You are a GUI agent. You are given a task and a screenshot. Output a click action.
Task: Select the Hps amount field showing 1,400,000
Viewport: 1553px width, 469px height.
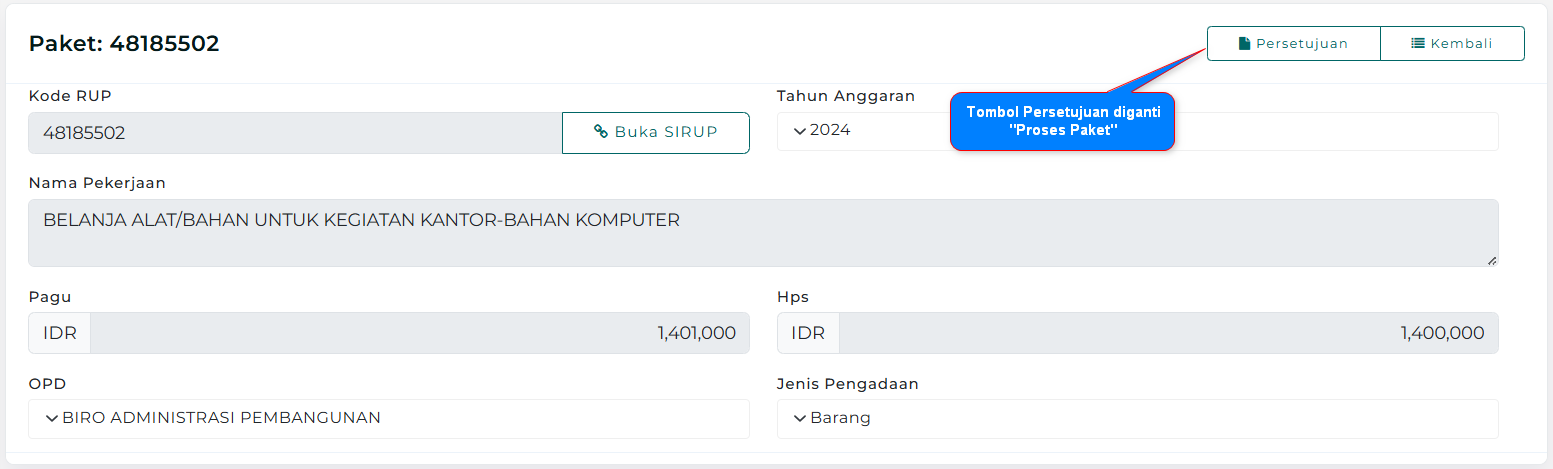[x=1168, y=333]
